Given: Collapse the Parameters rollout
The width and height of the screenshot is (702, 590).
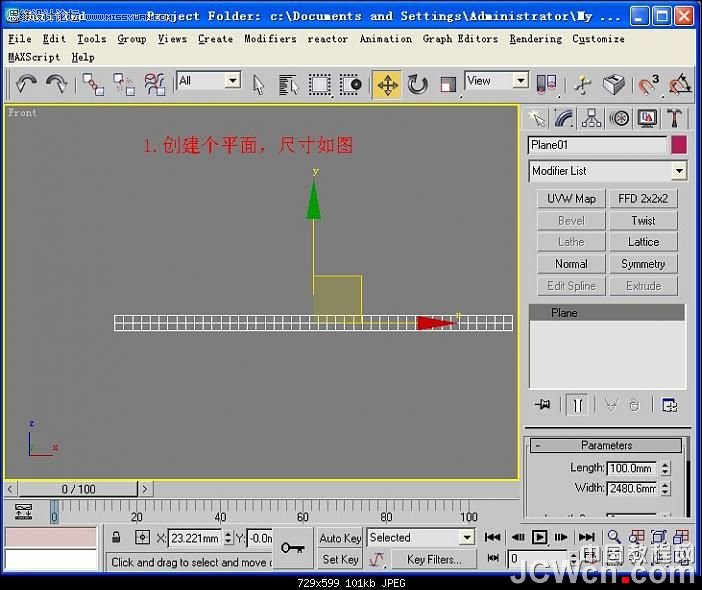Looking at the screenshot, I should tap(606, 445).
